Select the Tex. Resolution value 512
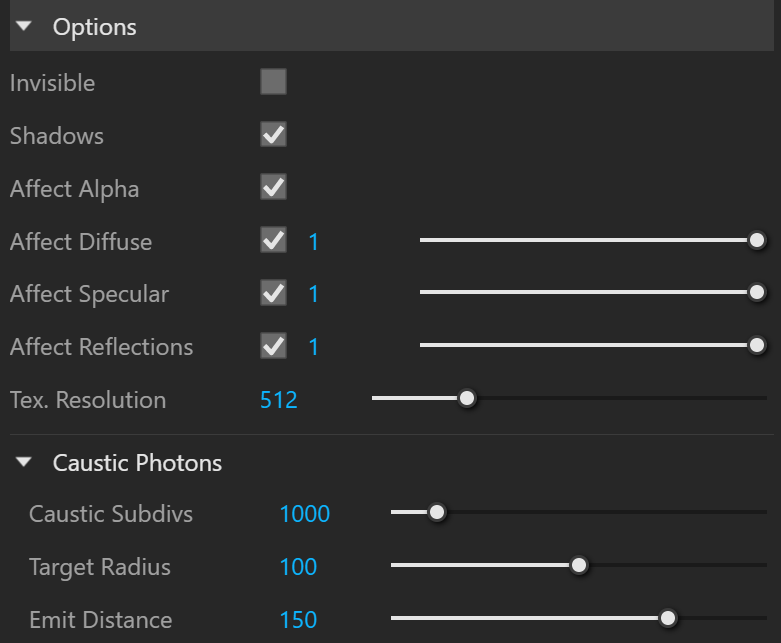 [x=279, y=400]
